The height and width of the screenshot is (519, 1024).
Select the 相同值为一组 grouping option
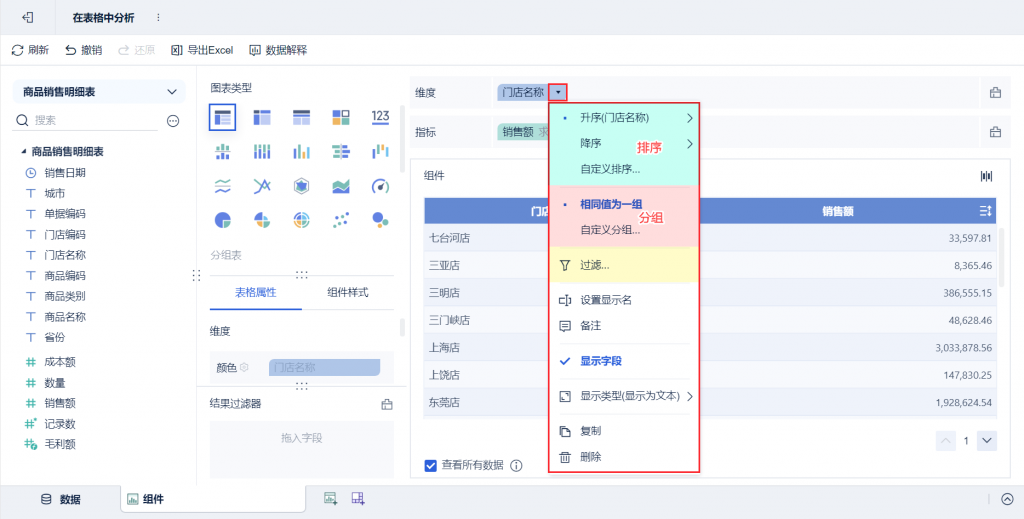[x=624, y=204]
